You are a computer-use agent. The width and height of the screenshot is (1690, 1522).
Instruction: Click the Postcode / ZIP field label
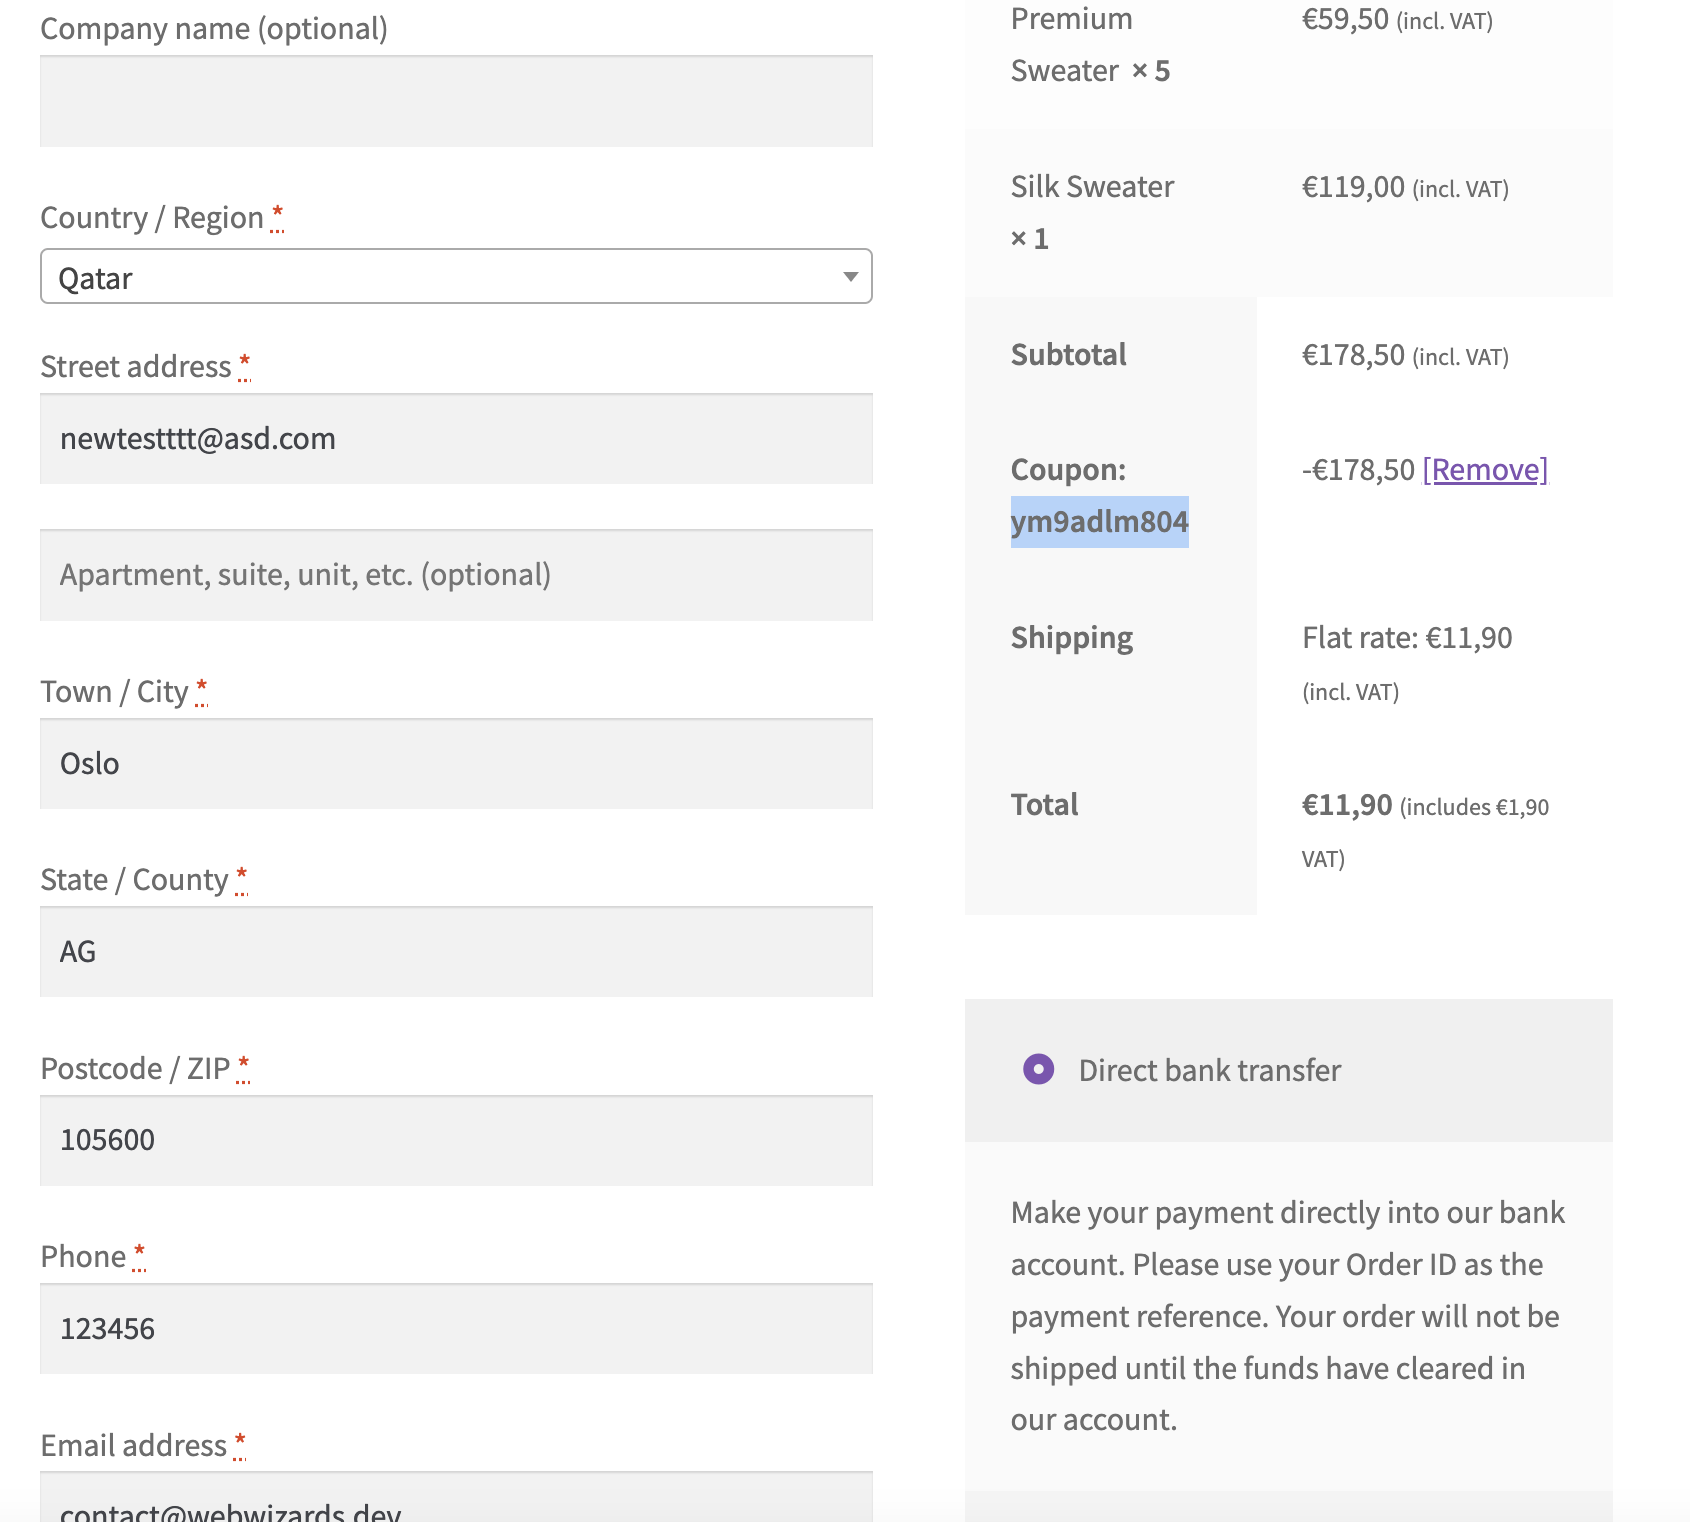tap(135, 1068)
